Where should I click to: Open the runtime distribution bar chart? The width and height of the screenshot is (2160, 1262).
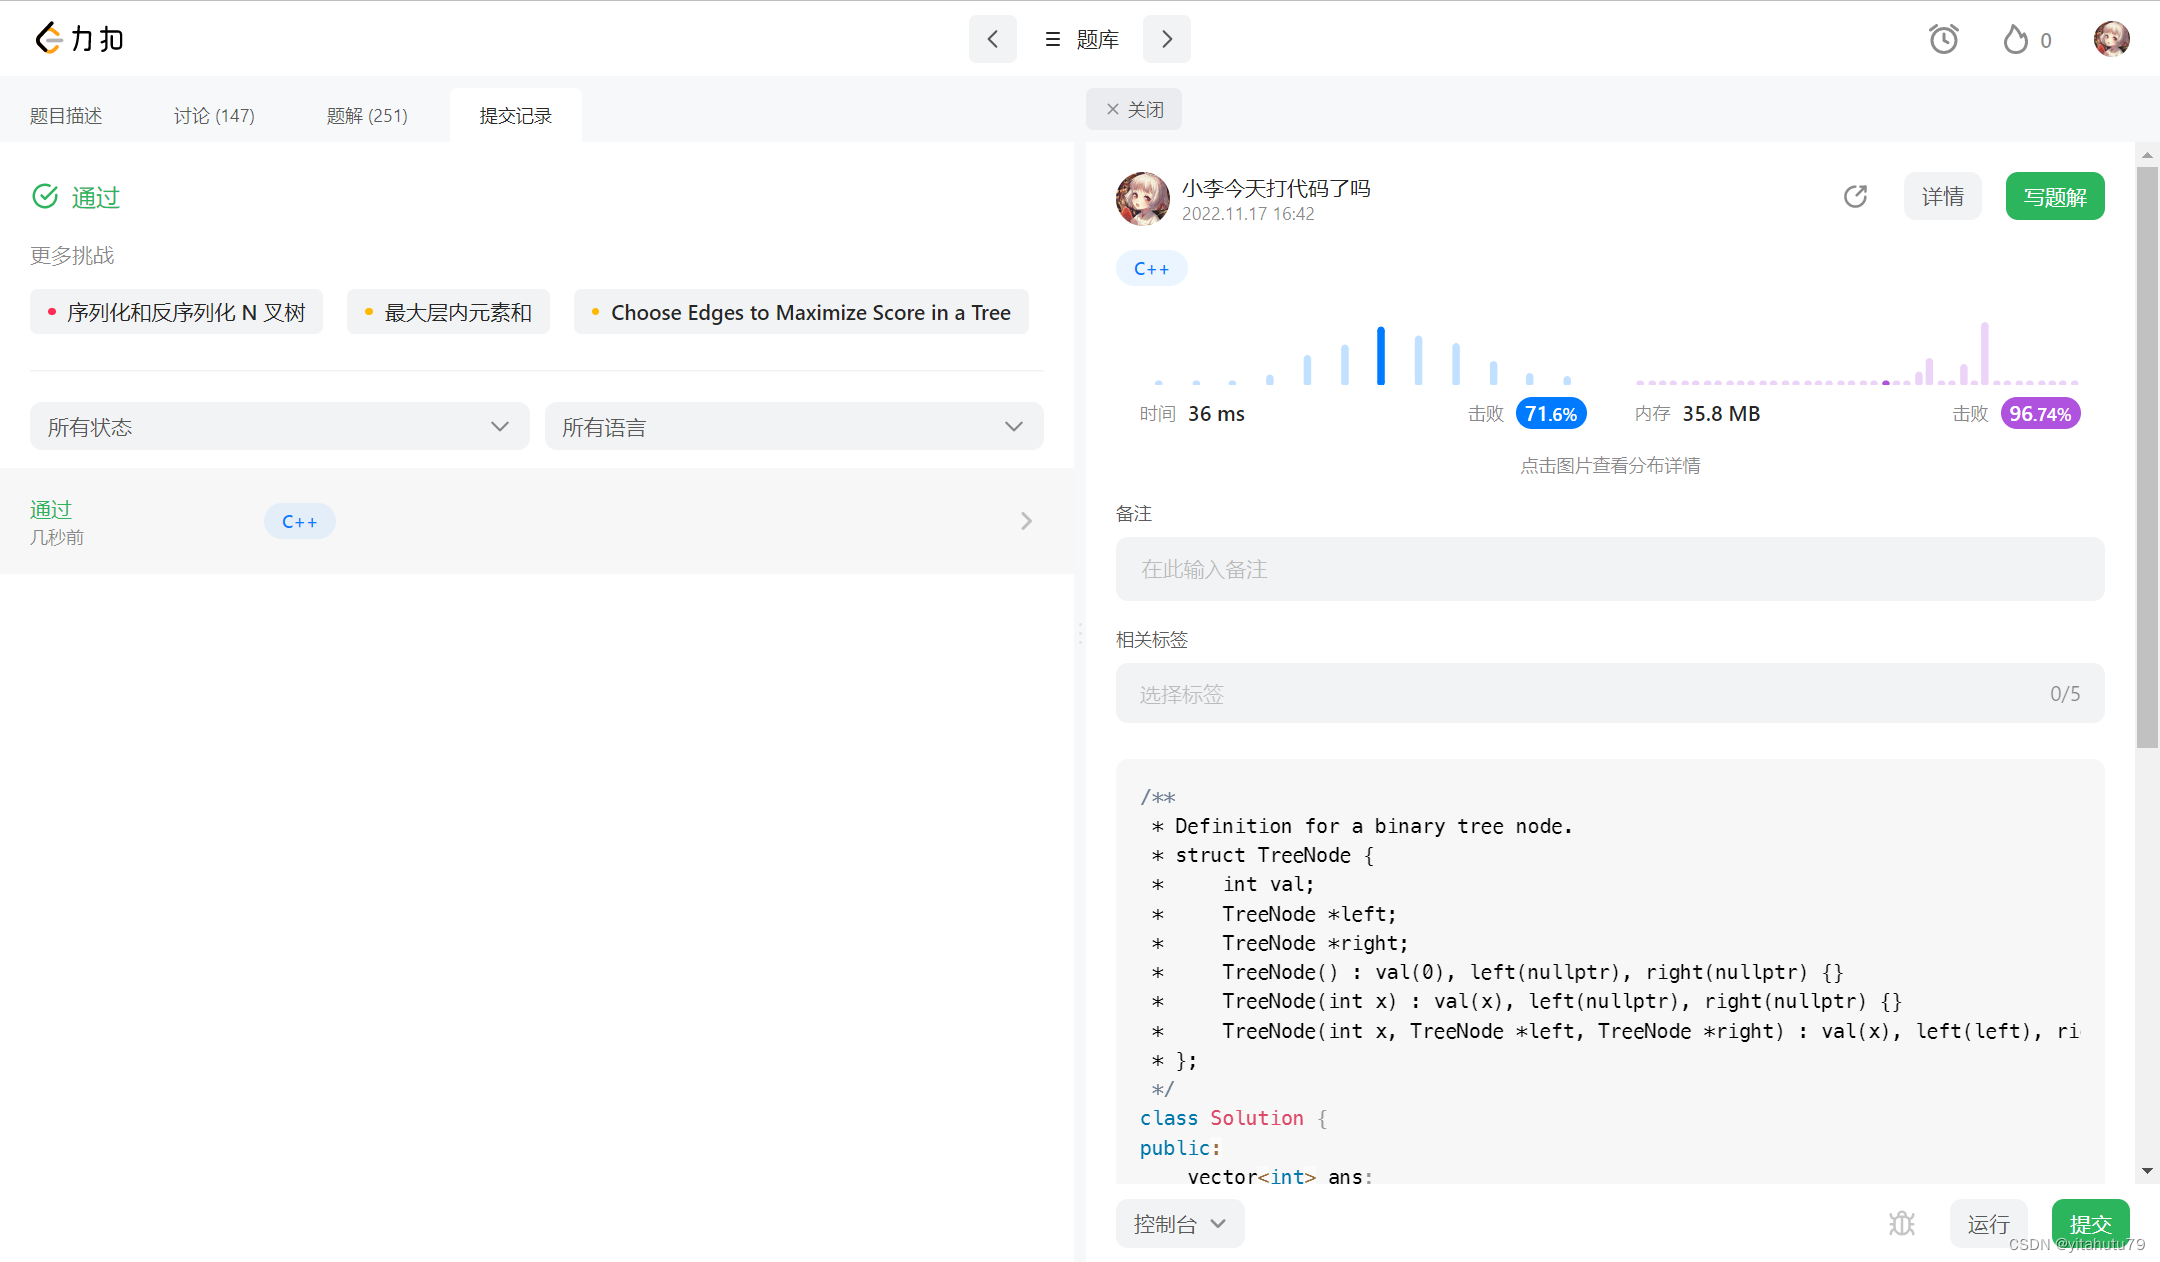click(1362, 355)
